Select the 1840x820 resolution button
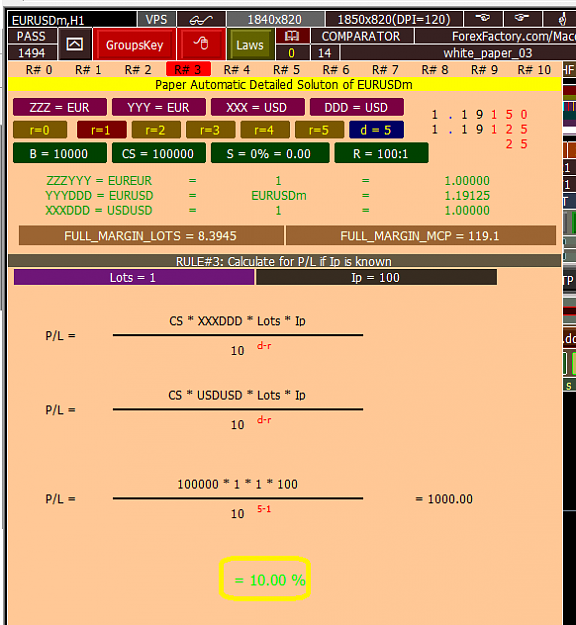 tap(275, 19)
